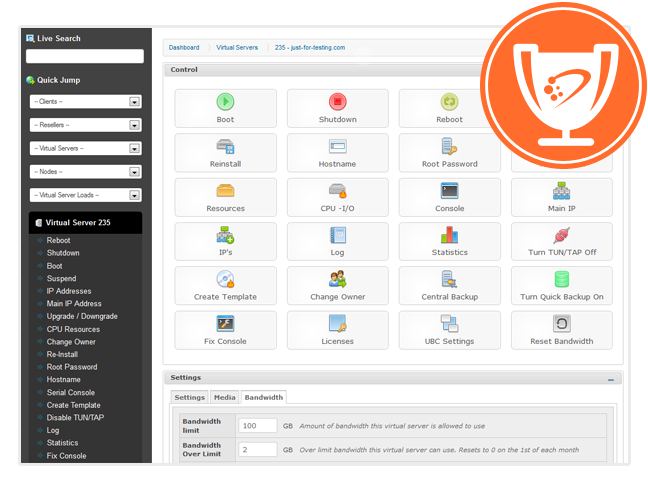Click Disable TUN/TAP sidebar link

pyautogui.click(x=75, y=418)
